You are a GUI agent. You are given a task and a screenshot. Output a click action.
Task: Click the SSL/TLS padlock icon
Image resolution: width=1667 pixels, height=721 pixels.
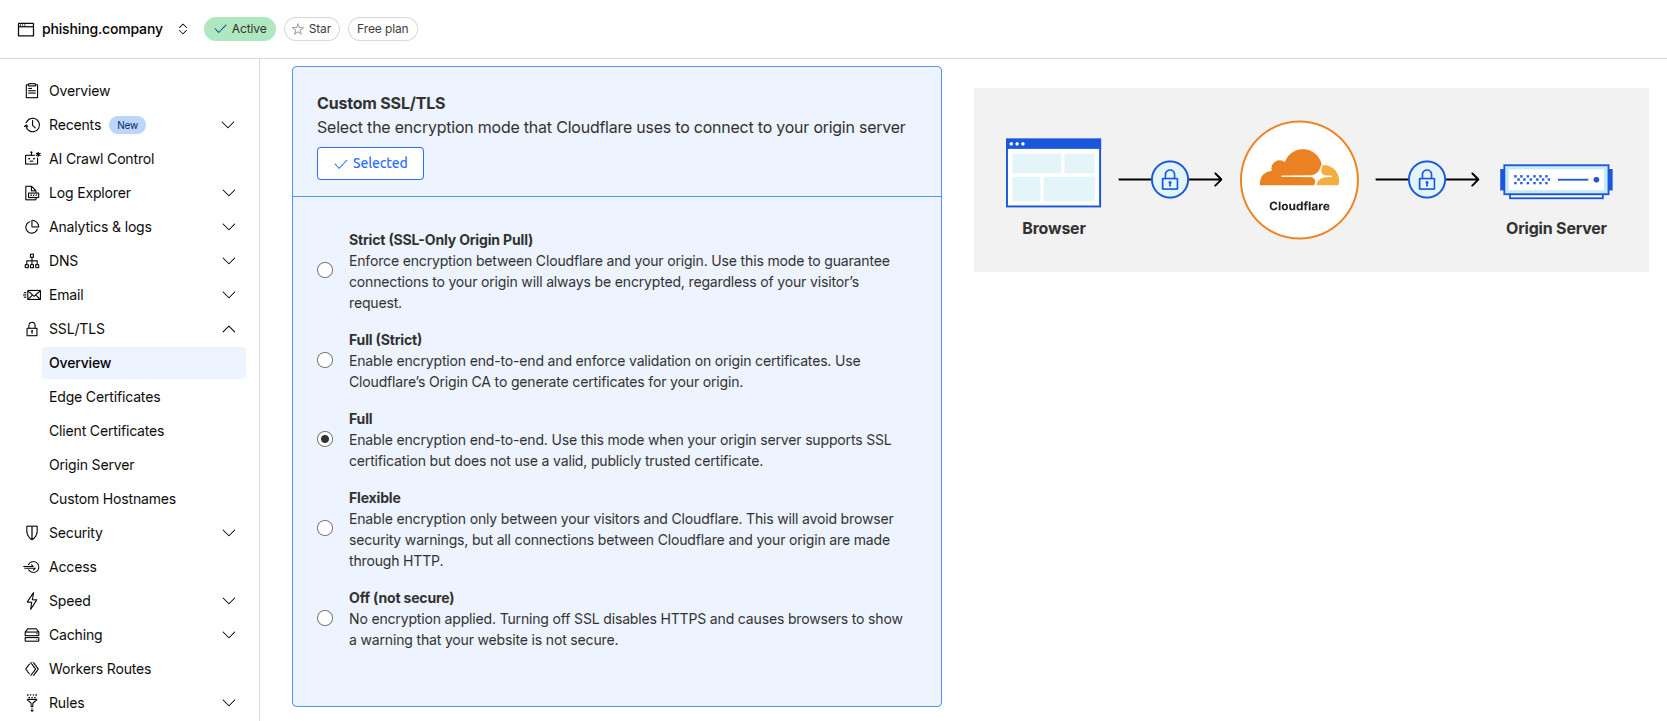(32, 329)
